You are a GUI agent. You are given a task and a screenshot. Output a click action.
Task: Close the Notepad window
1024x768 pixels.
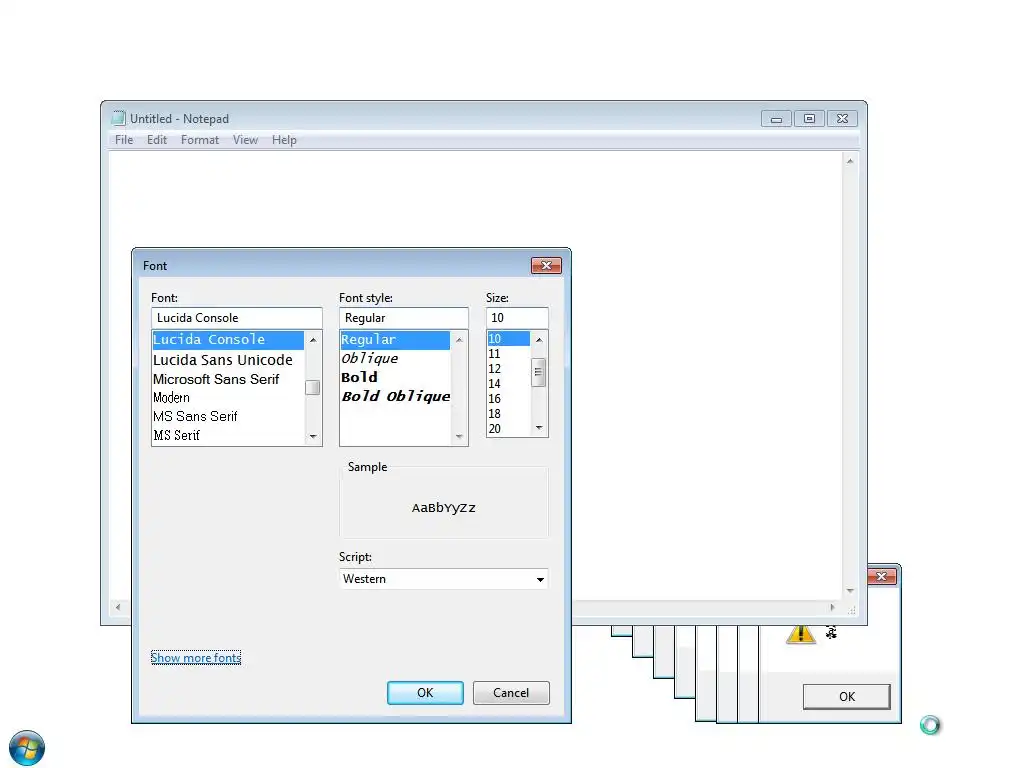[x=842, y=119]
